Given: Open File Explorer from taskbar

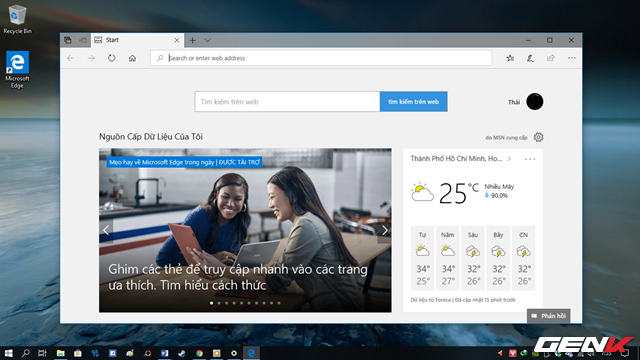Looking at the screenshot, I should [x=60, y=353].
